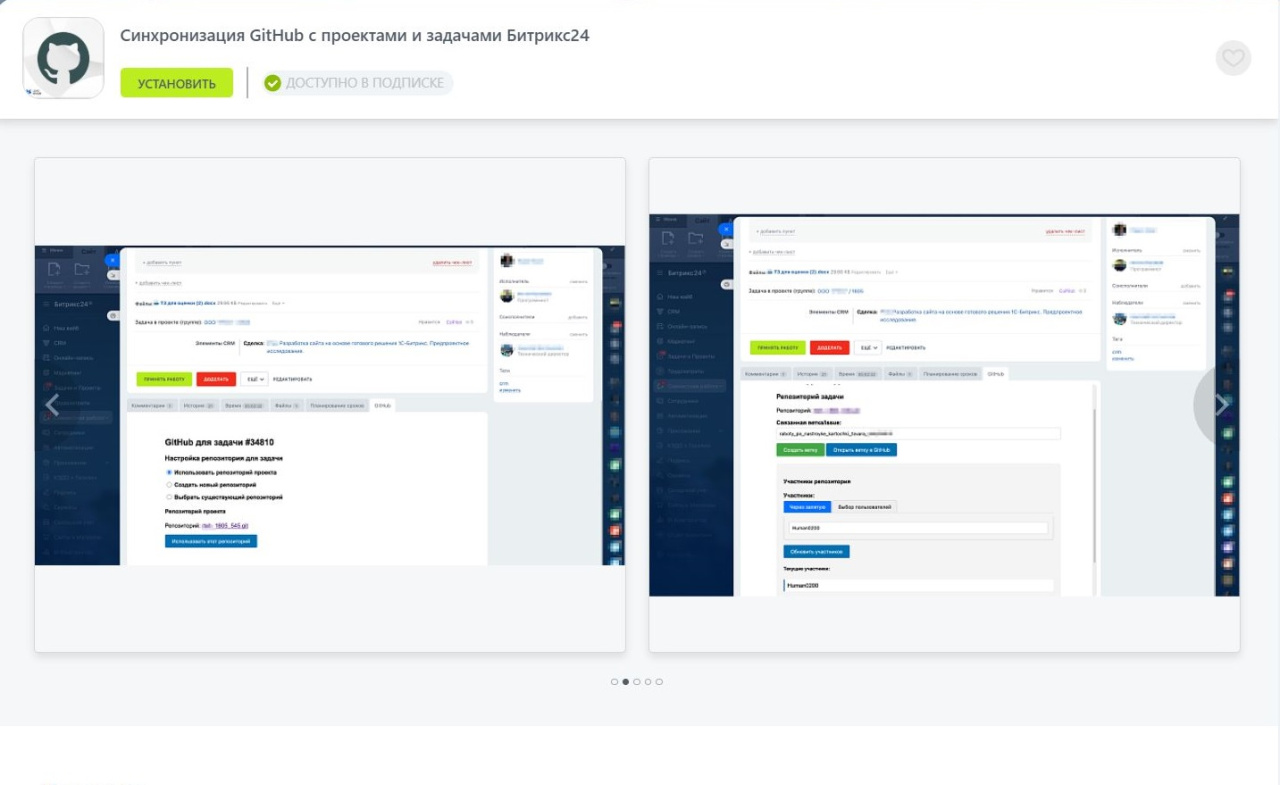Jump to the last carousel pagination dot
The image size is (1280, 785).
659,682
